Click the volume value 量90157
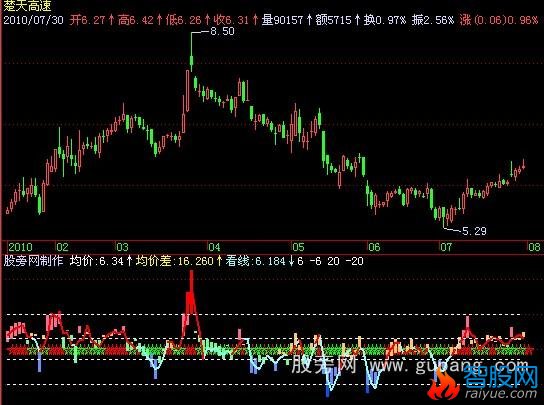The height and width of the screenshot is (405, 544). tap(282, 20)
